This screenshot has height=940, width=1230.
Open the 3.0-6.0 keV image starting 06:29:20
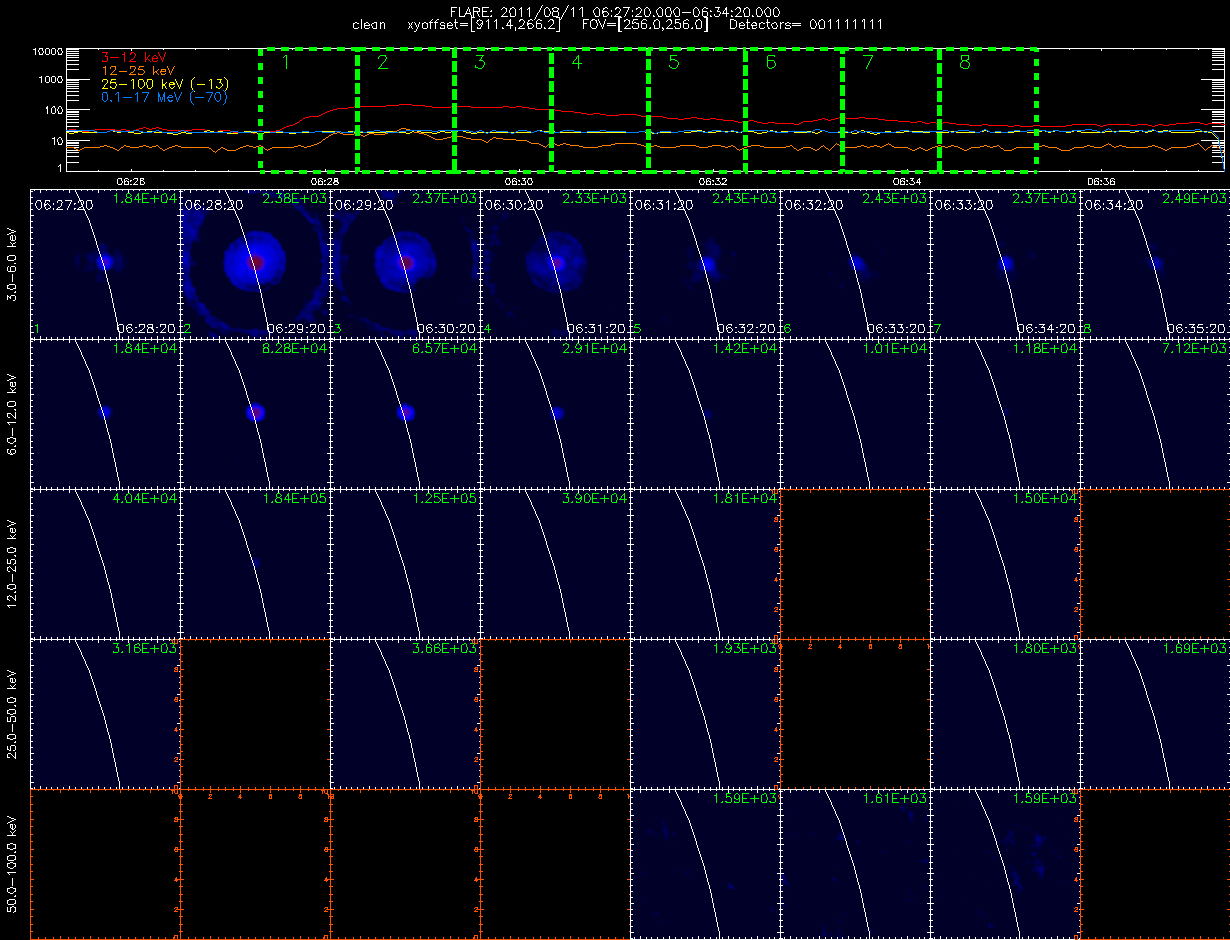(x=405, y=263)
